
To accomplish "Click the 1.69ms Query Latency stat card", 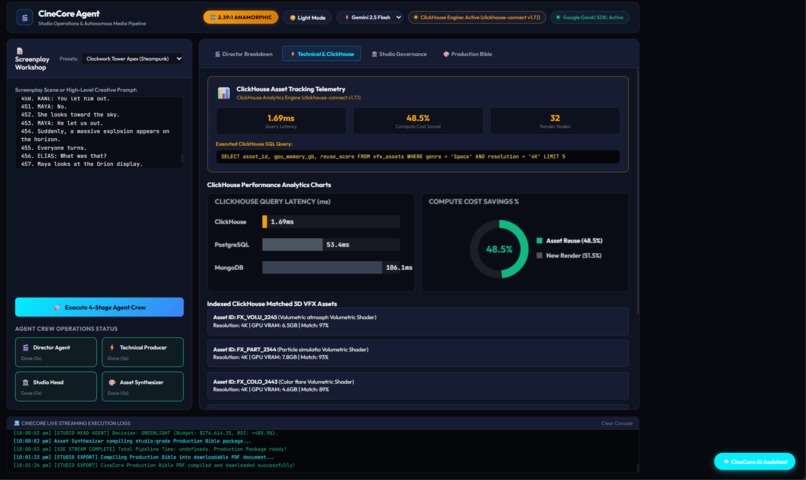I will tap(281, 121).
